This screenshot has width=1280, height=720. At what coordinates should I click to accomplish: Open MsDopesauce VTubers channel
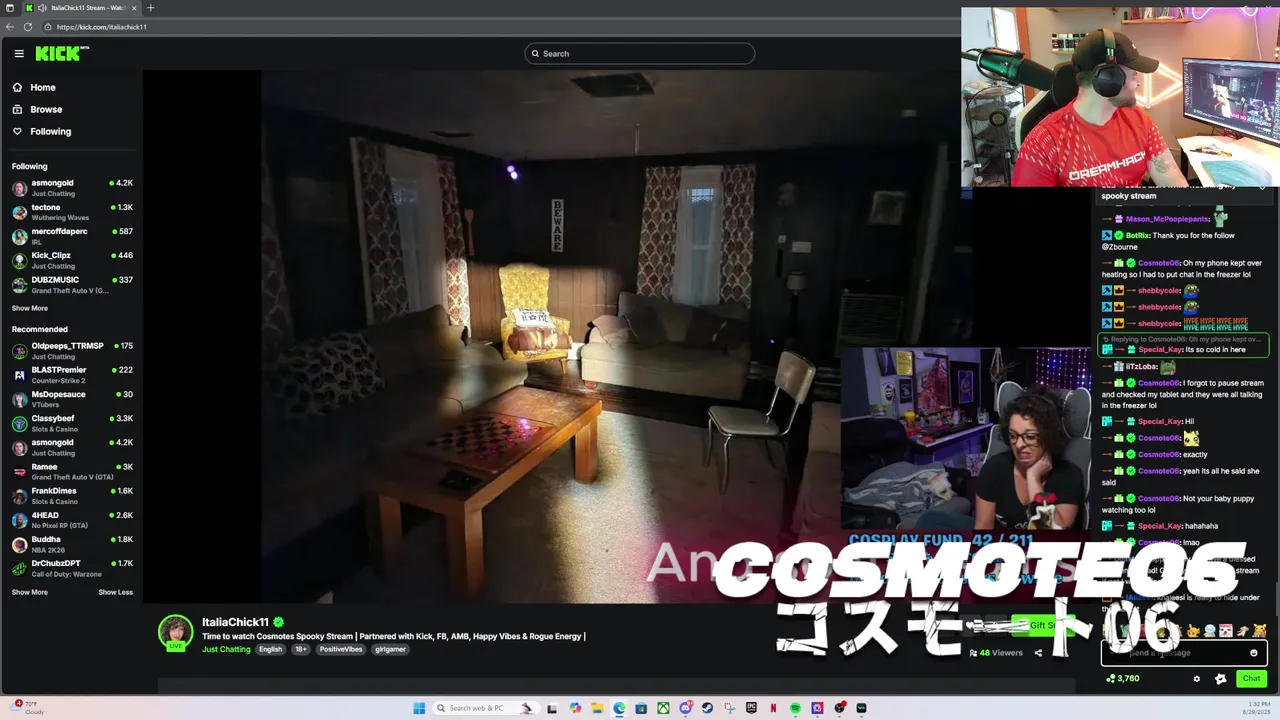(72, 399)
